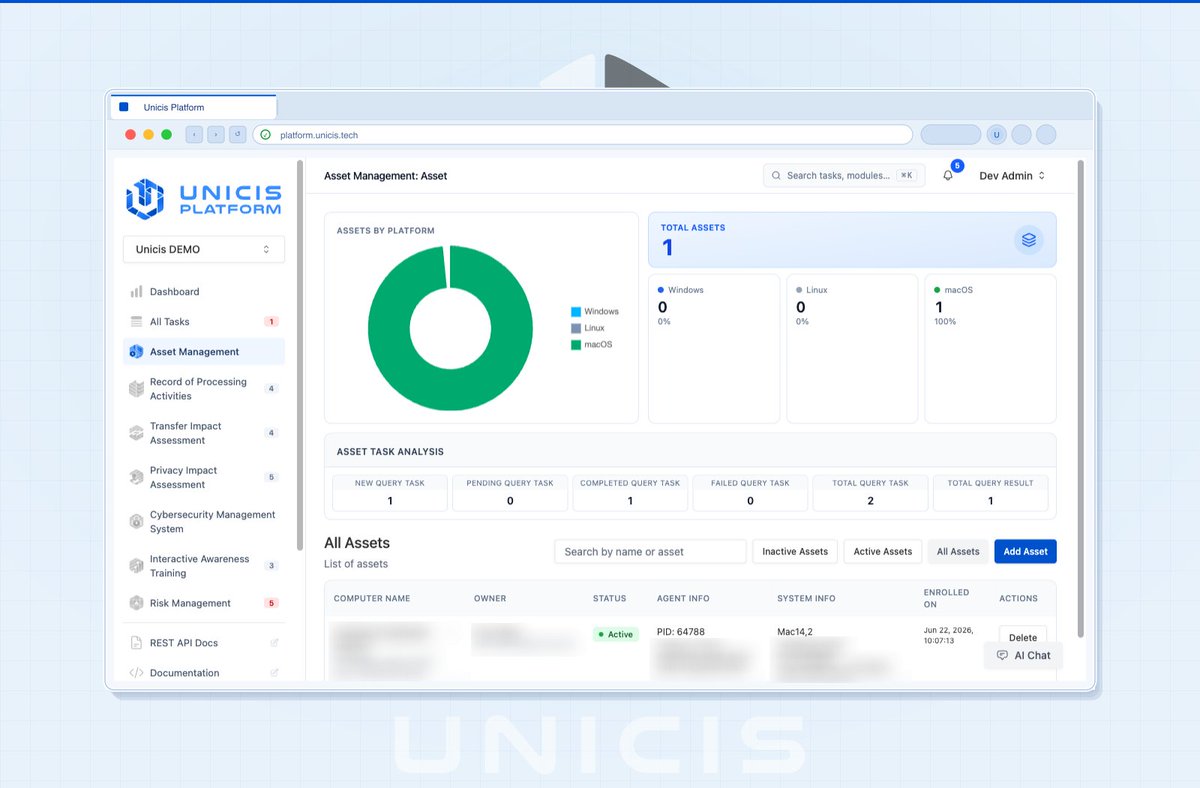Viewport: 1200px width, 788px height.
Task: Click the Search tasks, modules field
Action: pos(844,176)
